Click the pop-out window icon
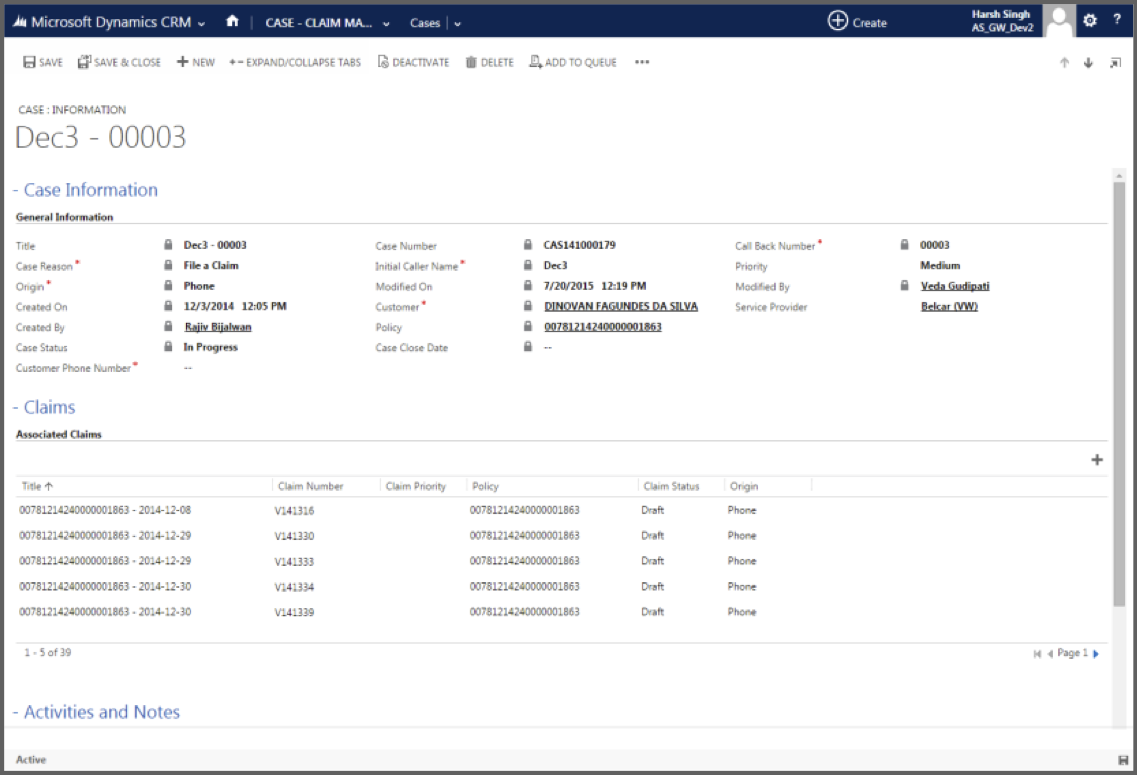 (1115, 63)
